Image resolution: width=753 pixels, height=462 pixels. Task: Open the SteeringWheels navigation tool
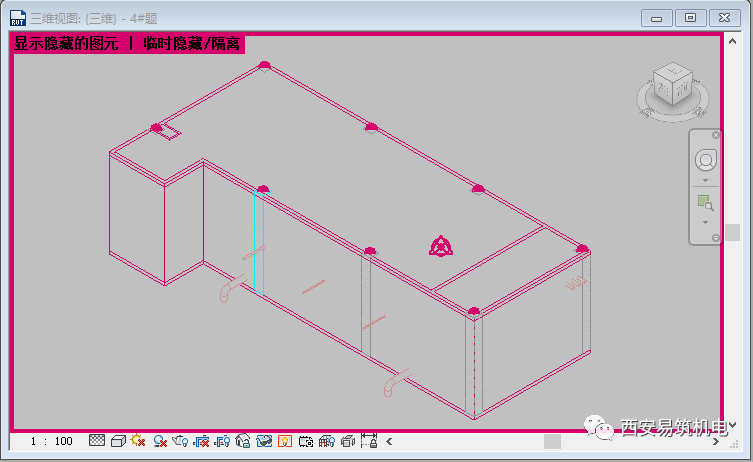(705, 160)
